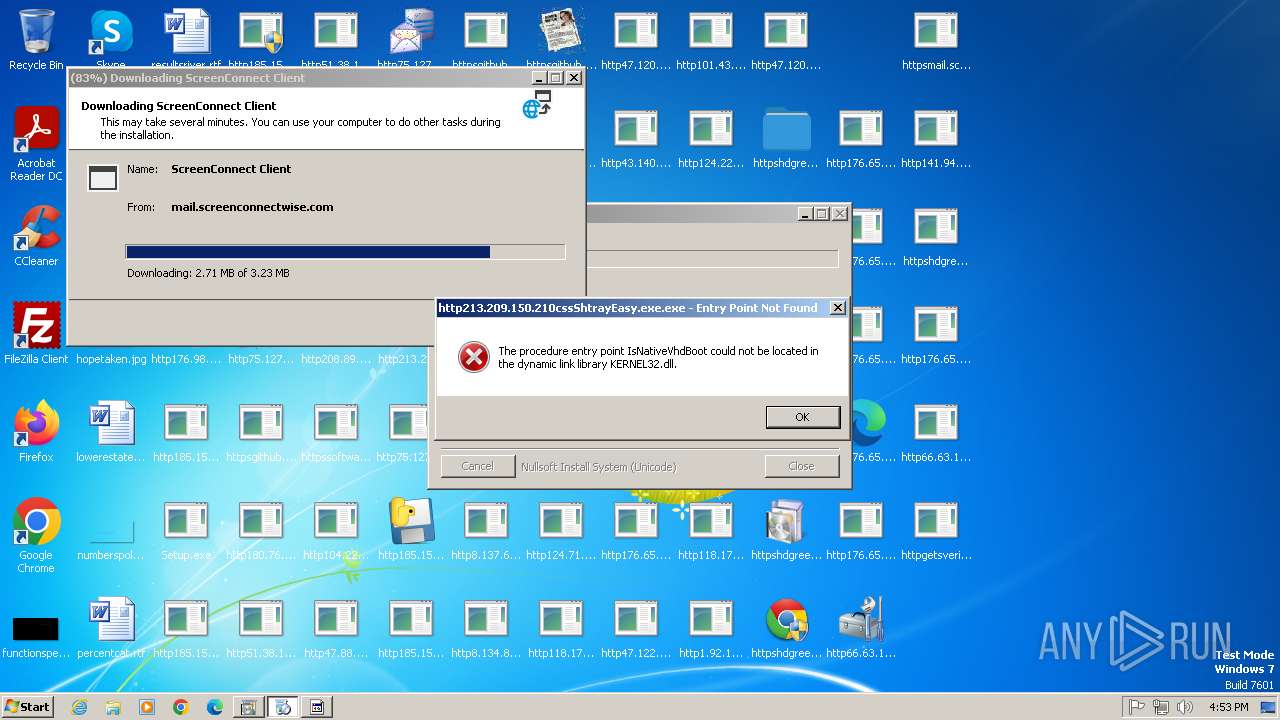Select the httpshdgree... file with Chrome icon
This screenshot has width=1280, height=720.
tap(786, 628)
